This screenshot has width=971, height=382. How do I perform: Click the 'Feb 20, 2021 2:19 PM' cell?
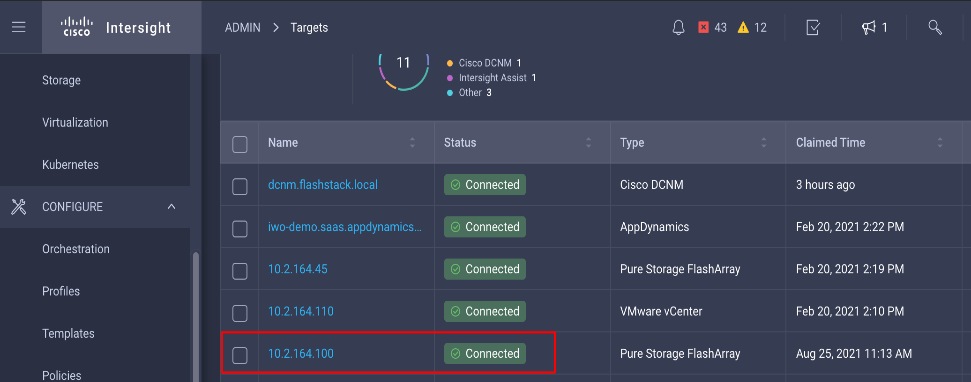[850, 269]
